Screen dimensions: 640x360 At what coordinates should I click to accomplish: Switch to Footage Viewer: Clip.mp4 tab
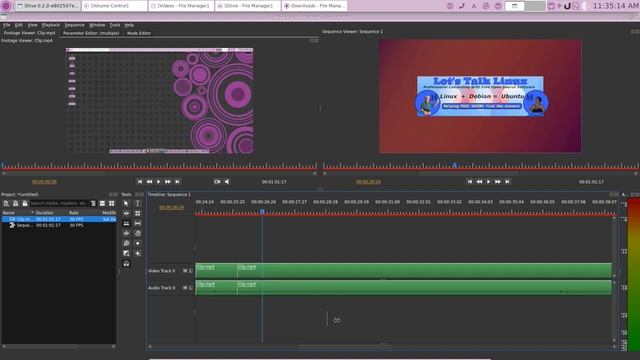coord(29,33)
